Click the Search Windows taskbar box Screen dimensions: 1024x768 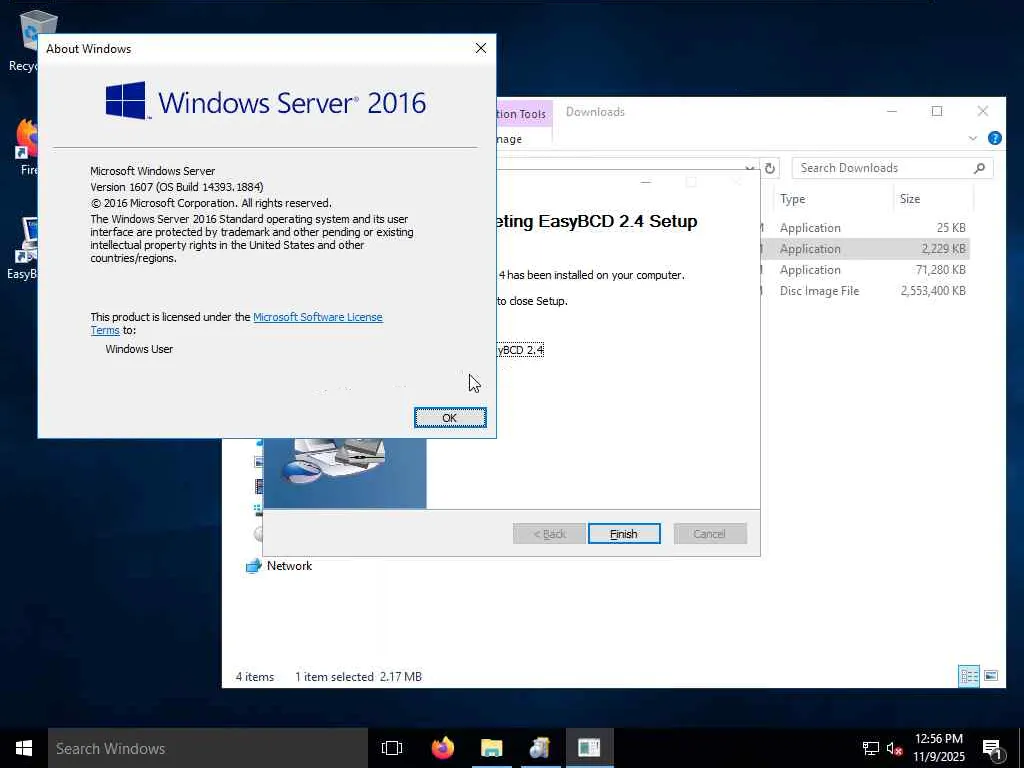[x=208, y=748]
